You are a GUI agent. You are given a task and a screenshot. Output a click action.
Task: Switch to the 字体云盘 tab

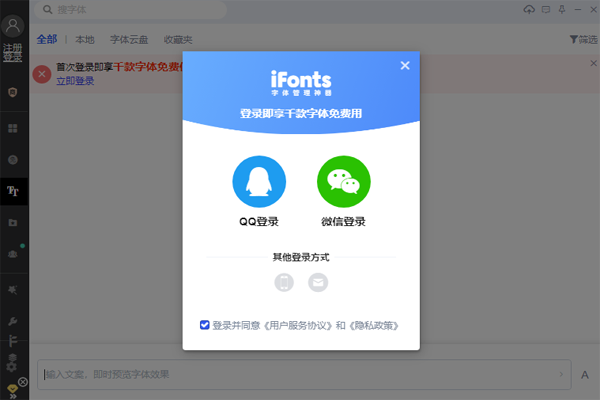point(129,39)
